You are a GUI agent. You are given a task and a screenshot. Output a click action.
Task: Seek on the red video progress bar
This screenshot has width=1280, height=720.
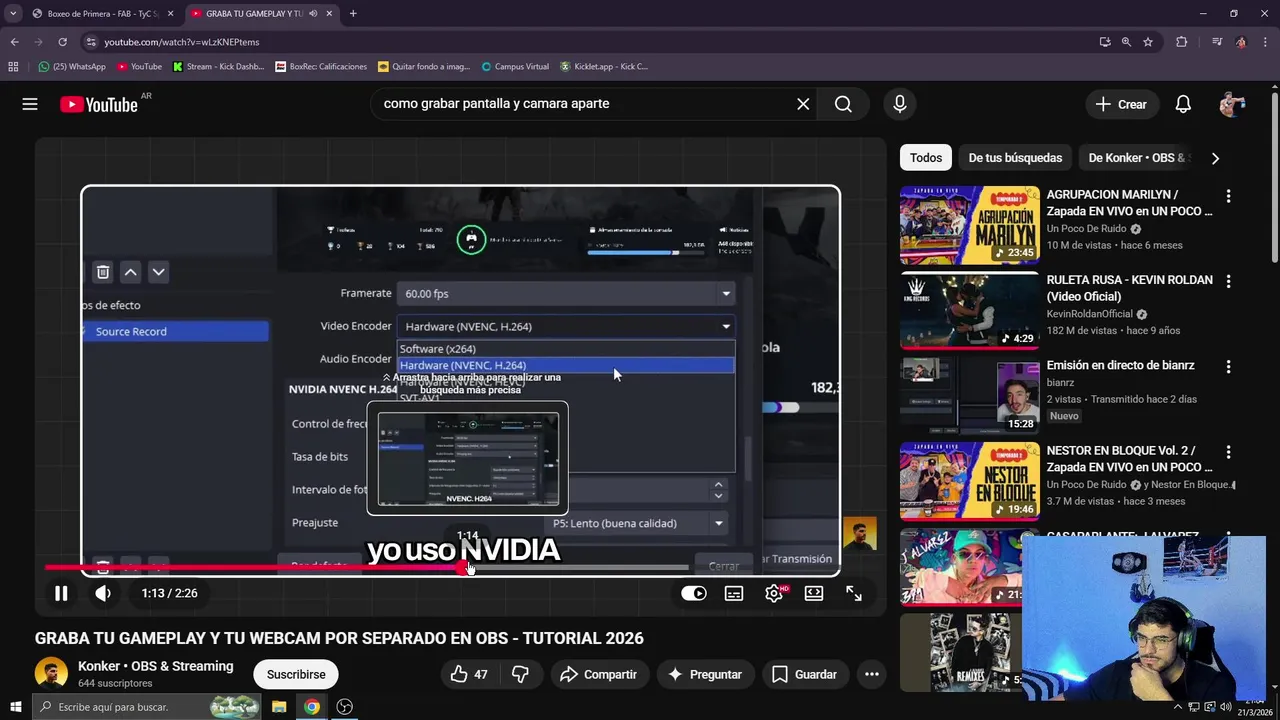(x=366, y=568)
